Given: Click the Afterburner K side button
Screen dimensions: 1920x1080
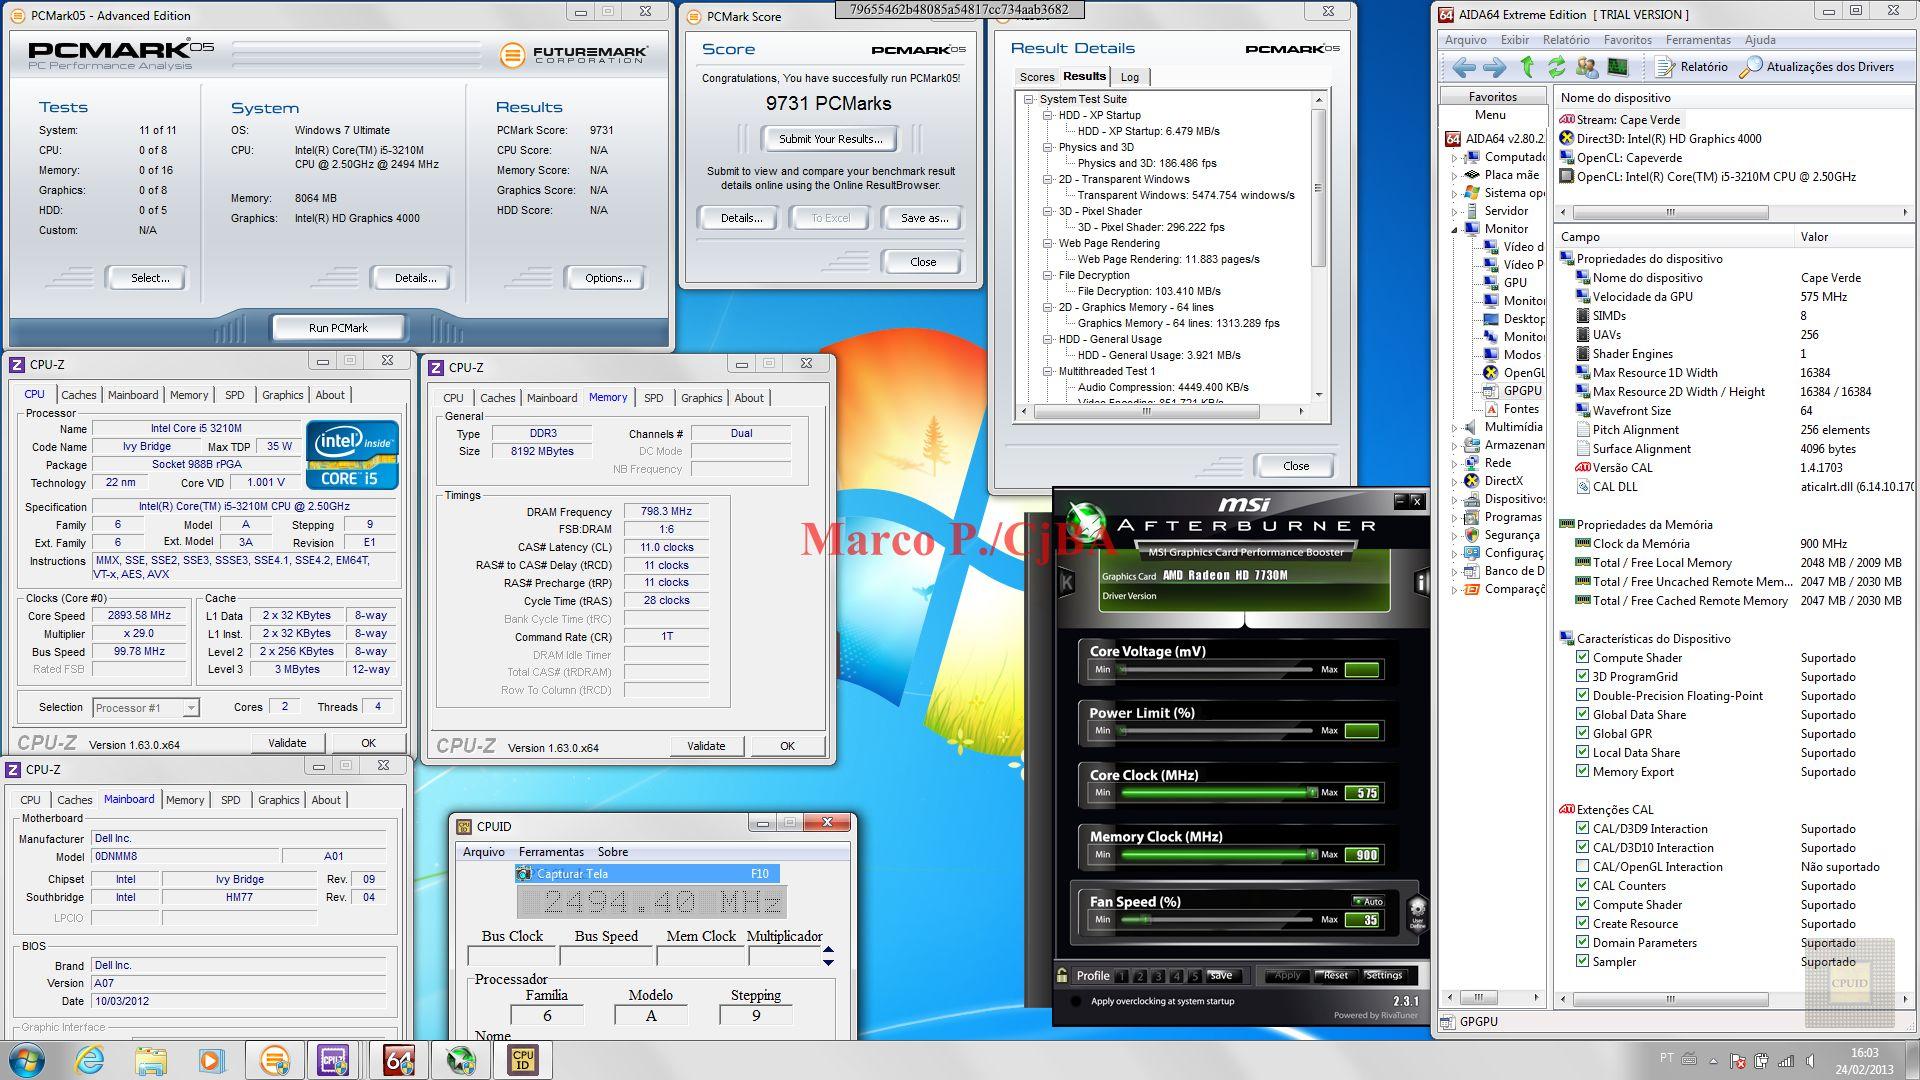Looking at the screenshot, I should tap(1066, 582).
